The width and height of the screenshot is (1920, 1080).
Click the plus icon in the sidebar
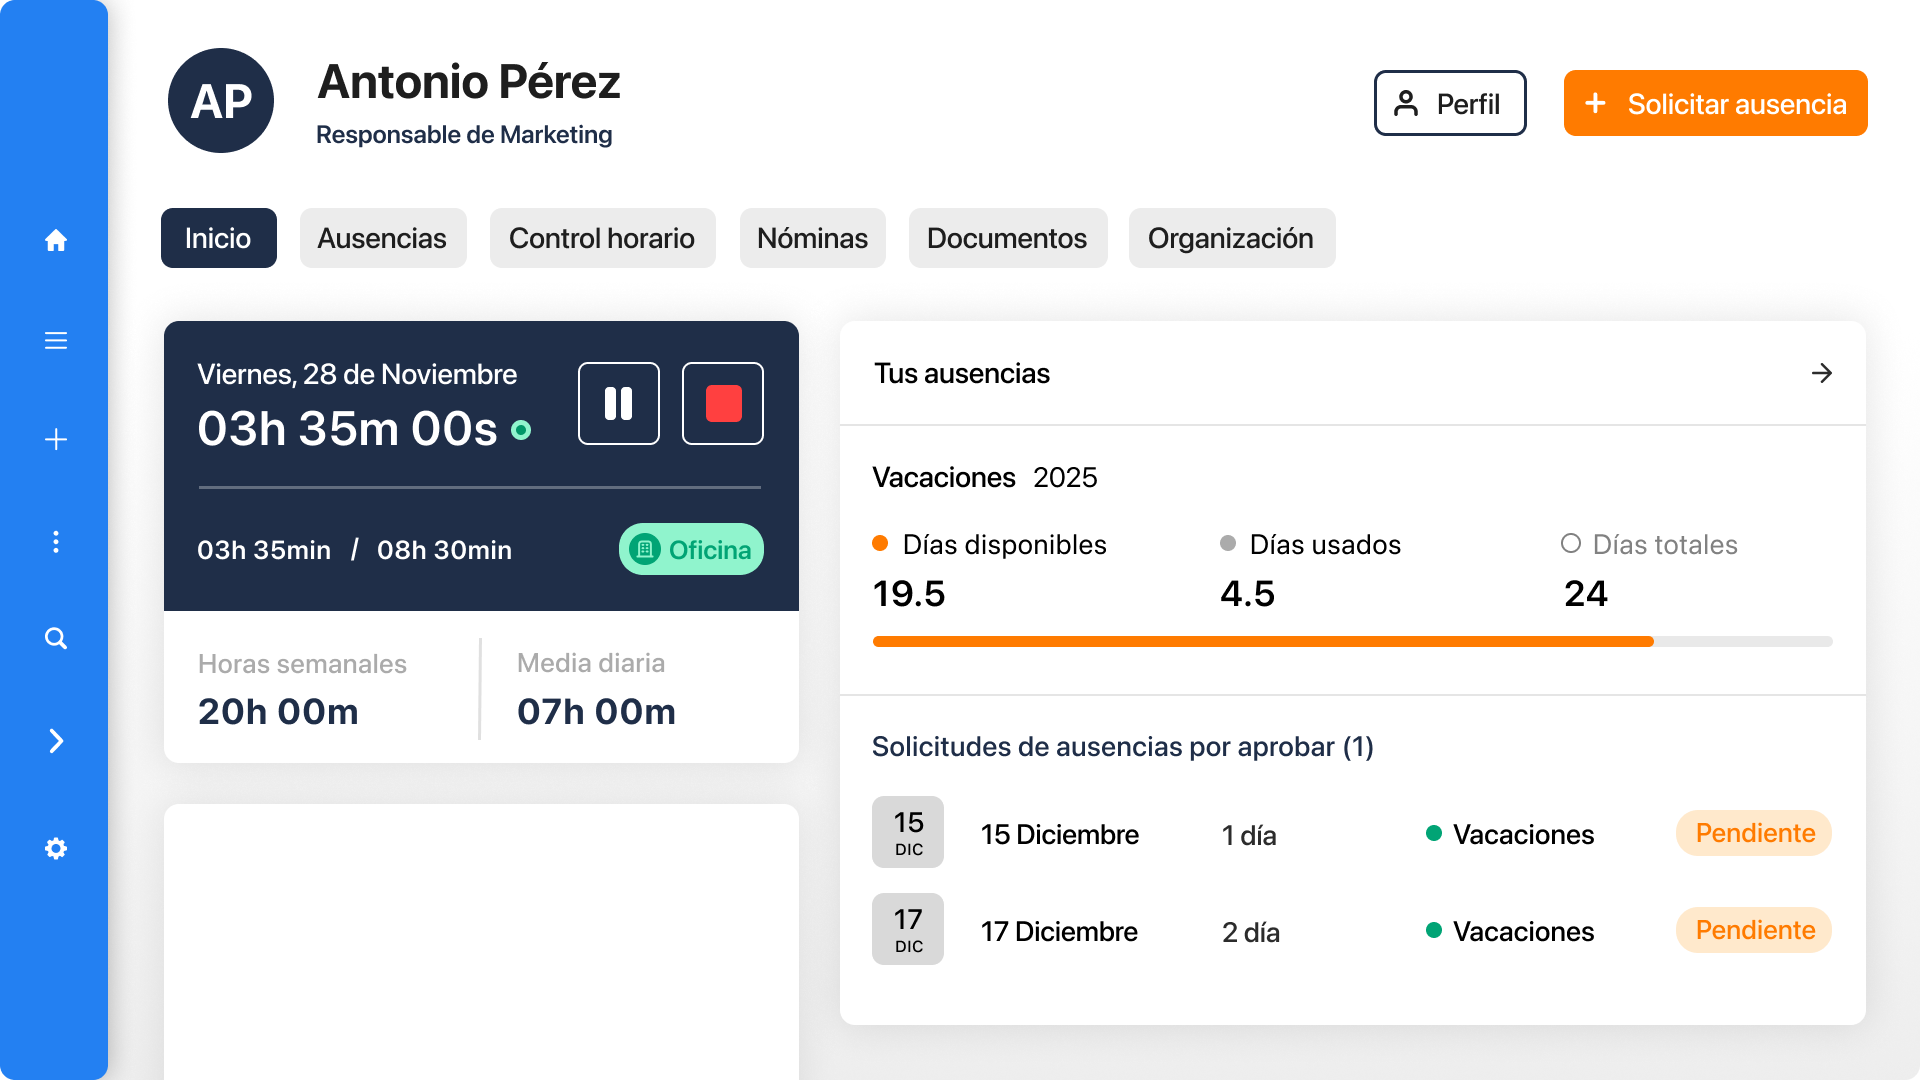(x=56, y=439)
